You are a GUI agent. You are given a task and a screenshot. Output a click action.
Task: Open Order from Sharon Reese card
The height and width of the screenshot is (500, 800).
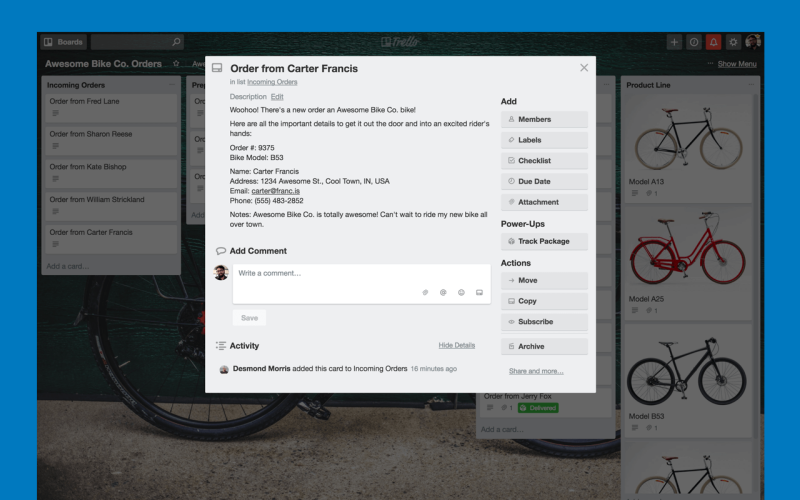coord(111,140)
